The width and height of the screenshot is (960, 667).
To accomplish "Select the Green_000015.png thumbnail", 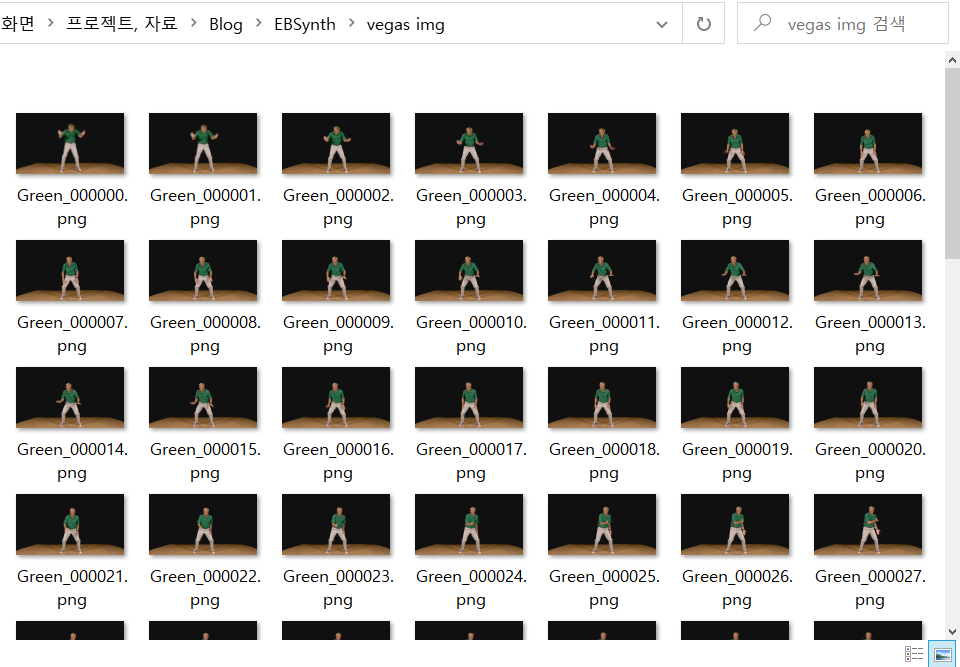I will tap(203, 398).
